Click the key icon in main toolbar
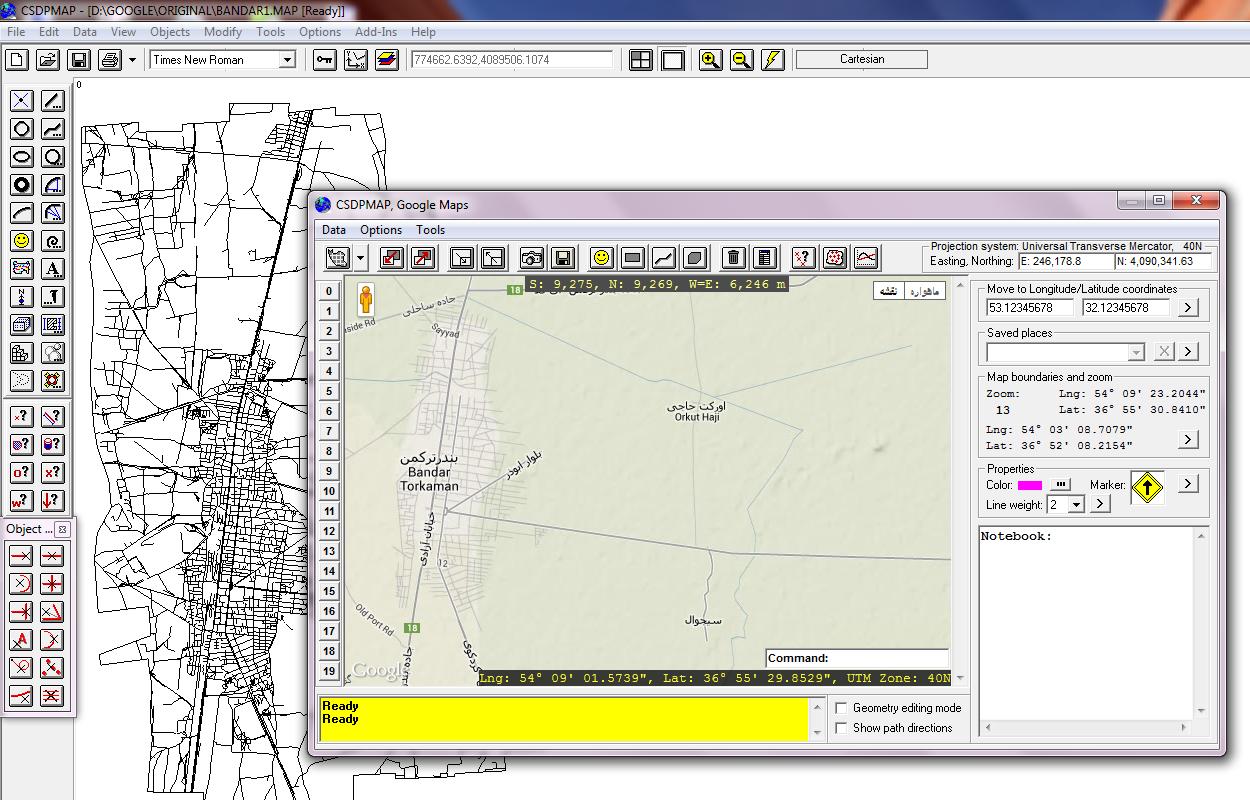1250x800 pixels. tap(324, 60)
